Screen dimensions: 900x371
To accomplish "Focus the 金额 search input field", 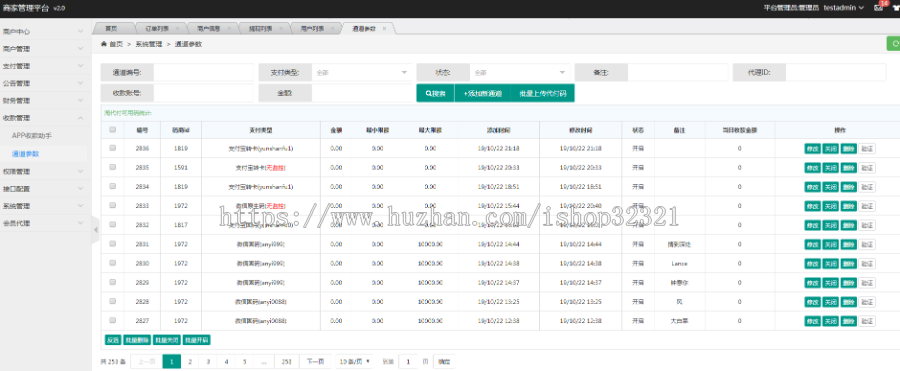I will point(362,93).
